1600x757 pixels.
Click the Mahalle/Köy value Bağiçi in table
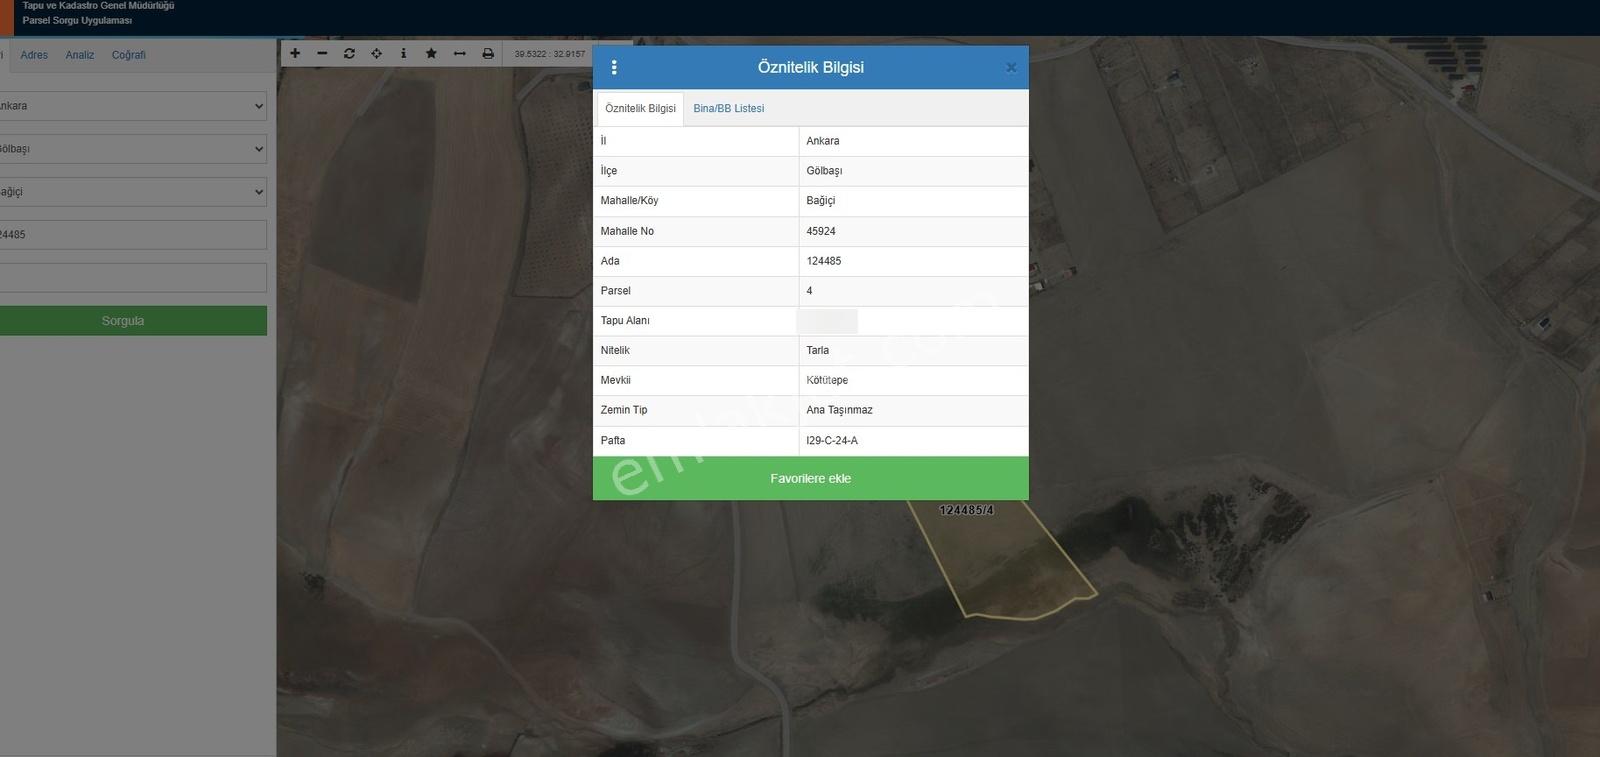coord(821,201)
